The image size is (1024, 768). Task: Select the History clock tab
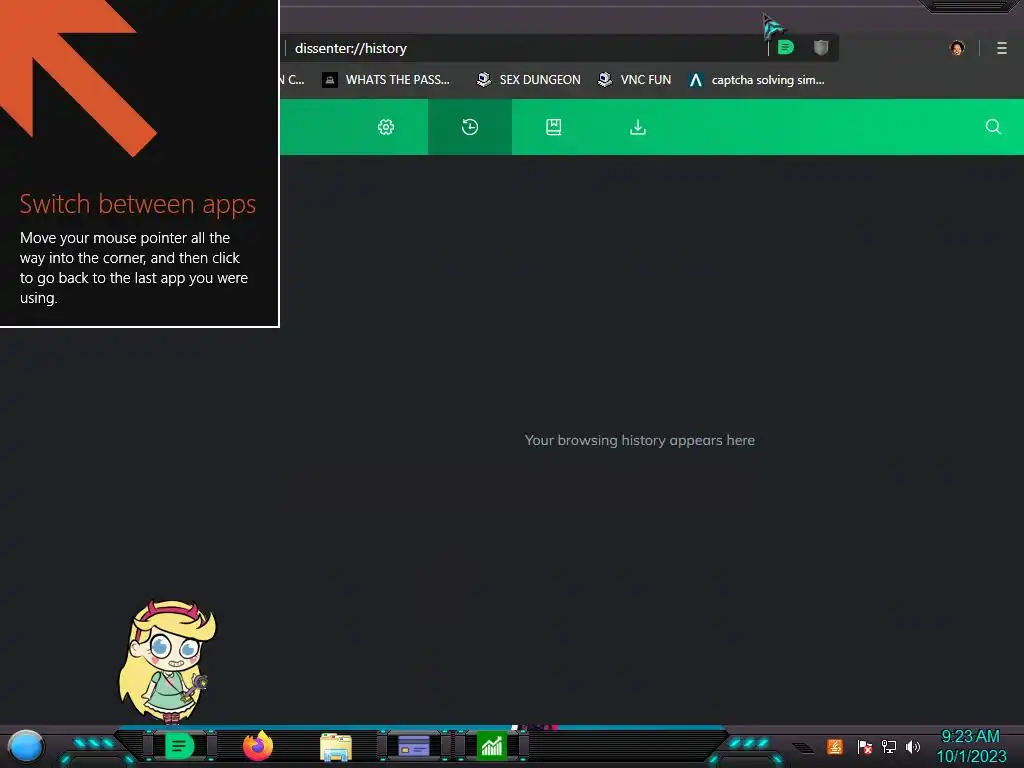(x=470, y=127)
